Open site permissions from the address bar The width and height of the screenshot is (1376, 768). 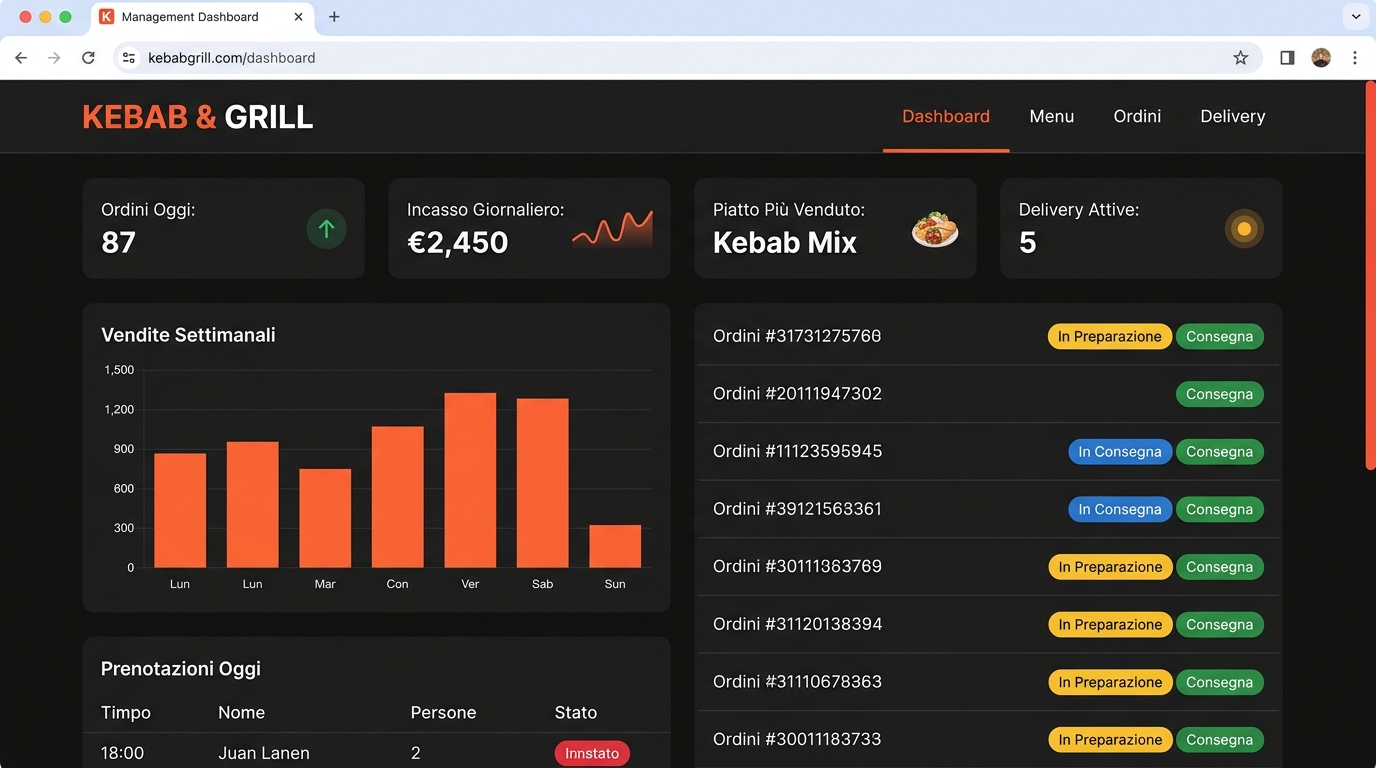128,57
